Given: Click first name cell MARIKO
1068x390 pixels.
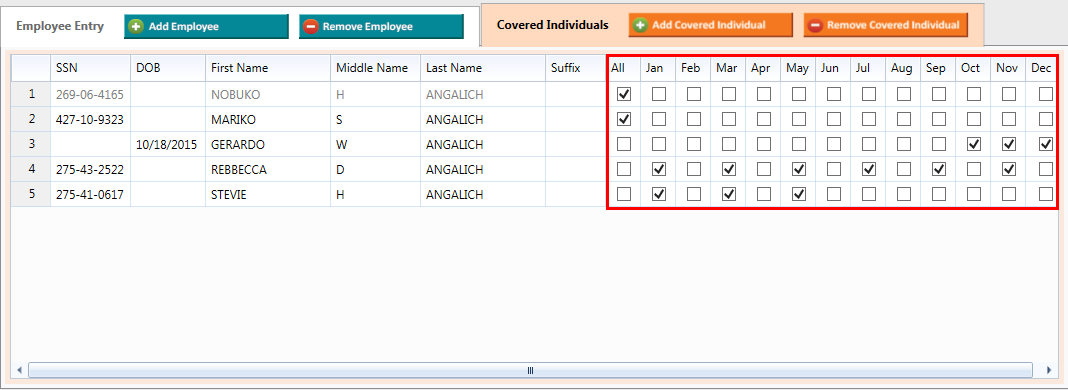Looking at the screenshot, I should [268, 120].
